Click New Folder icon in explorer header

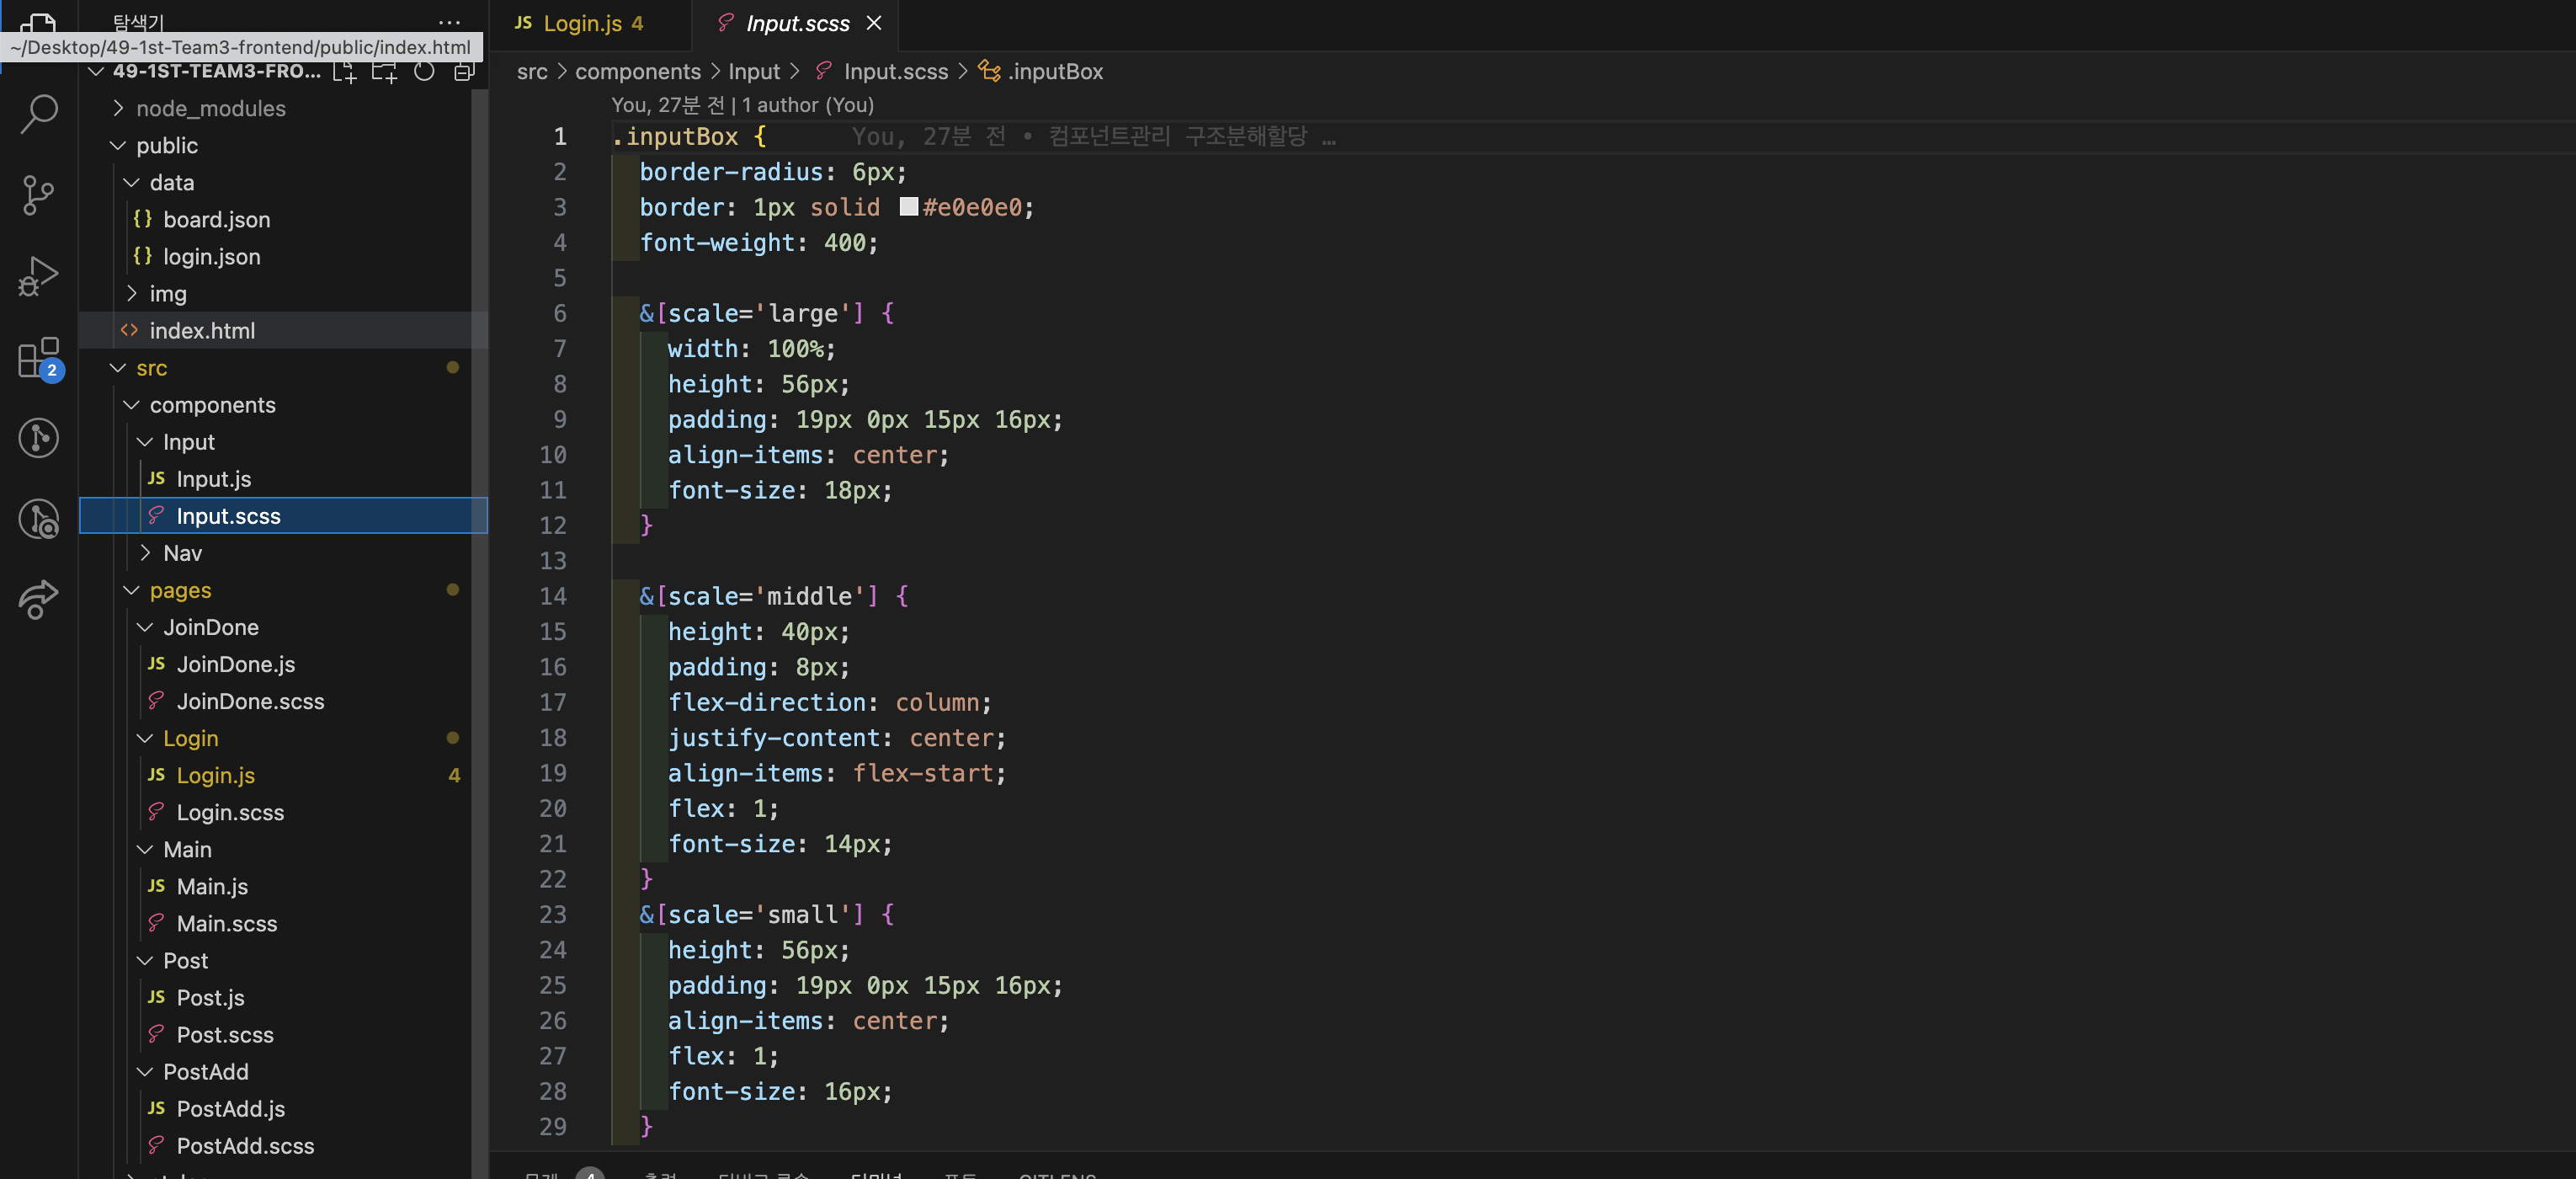tap(384, 71)
